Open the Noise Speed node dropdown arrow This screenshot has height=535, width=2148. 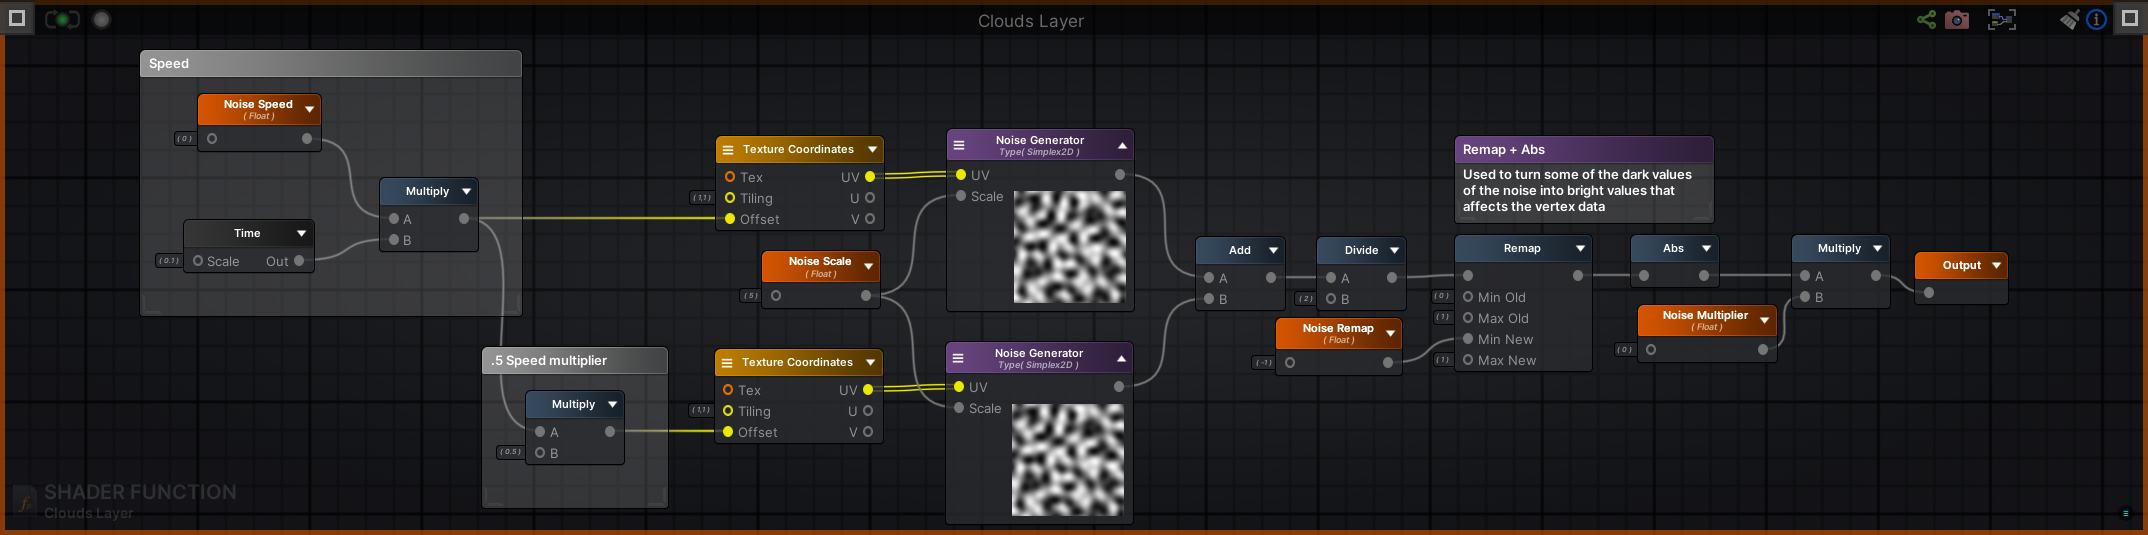click(309, 109)
